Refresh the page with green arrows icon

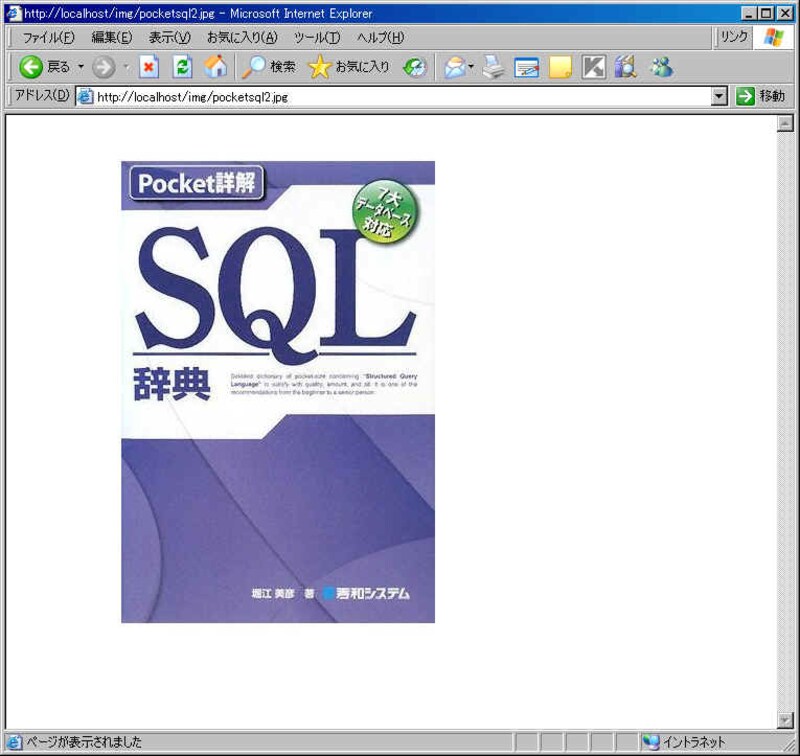point(182,67)
